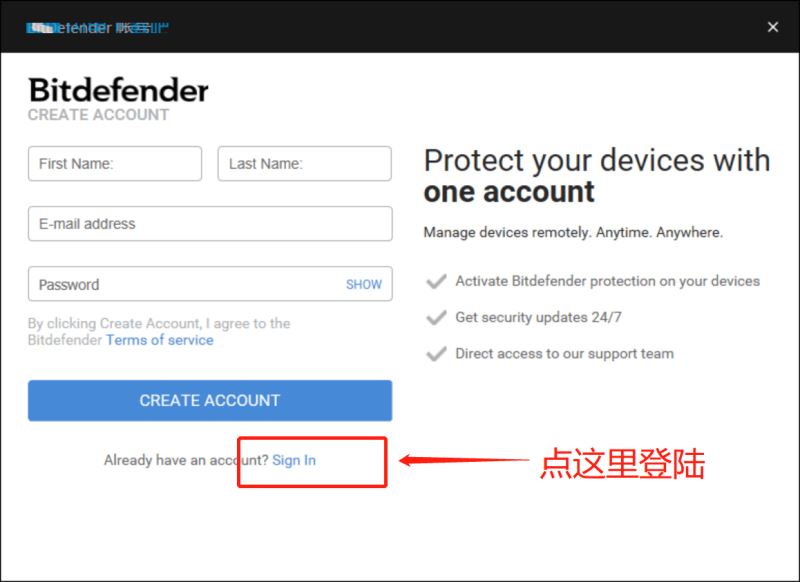This screenshot has width=800, height=582.
Task: Click the red arrow pointing to Sign In
Action: 464,460
